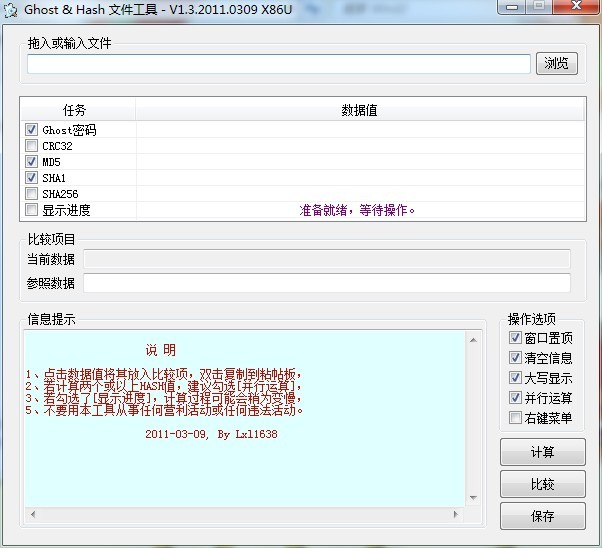Uncheck the MD5 task checkbox
This screenshot has height=548, width=602.
(x=32, y=162)
